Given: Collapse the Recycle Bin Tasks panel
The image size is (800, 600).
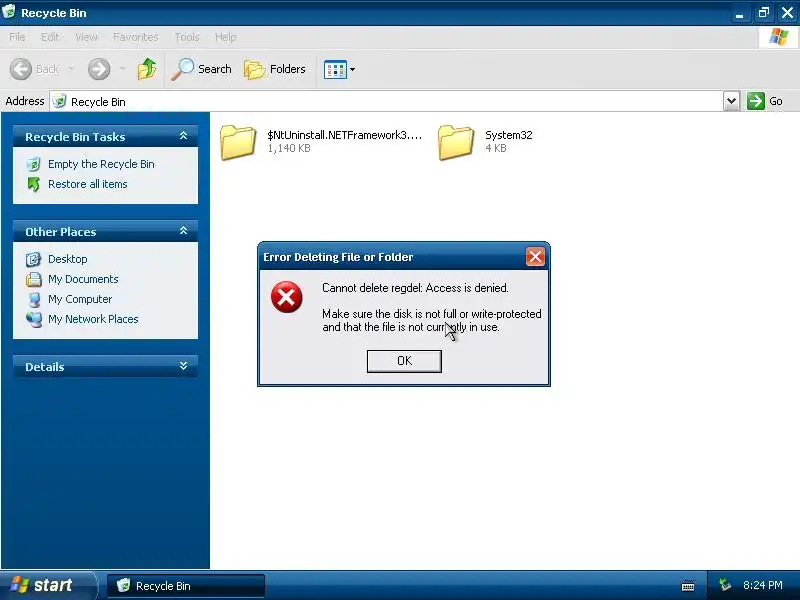Looking at the screenshot, I should [184, 136].
